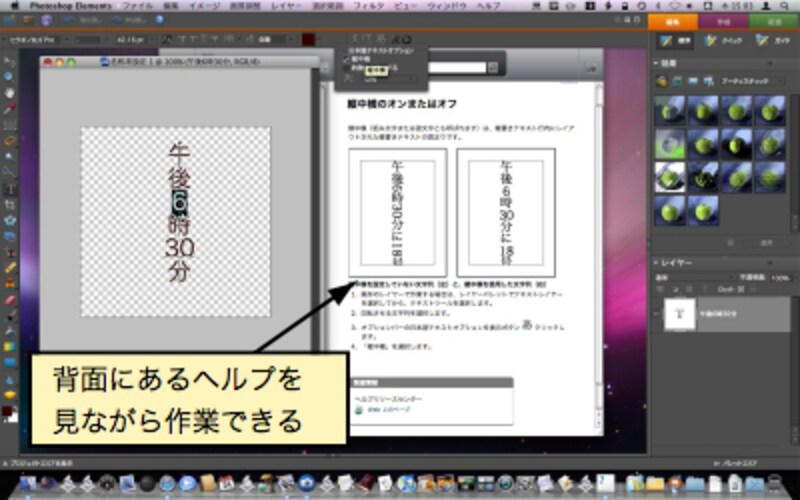Show Layer Styles category in Effects panel
This screenshot has height=500, width=800.
tap(677, 81)
